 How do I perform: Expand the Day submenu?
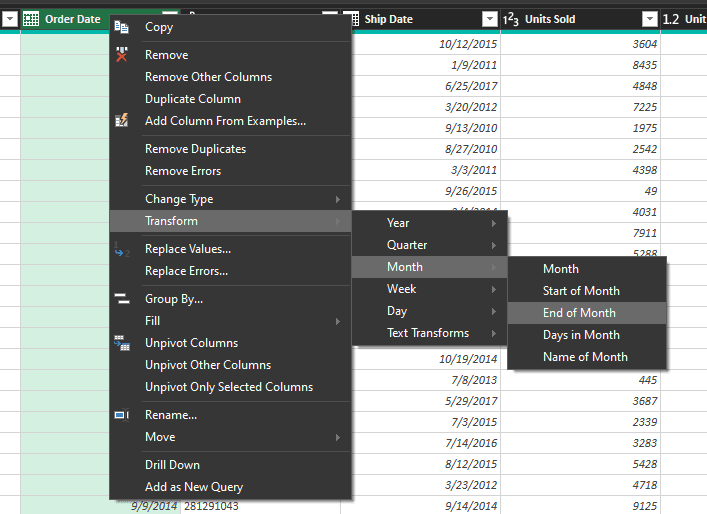pos(494,311)
